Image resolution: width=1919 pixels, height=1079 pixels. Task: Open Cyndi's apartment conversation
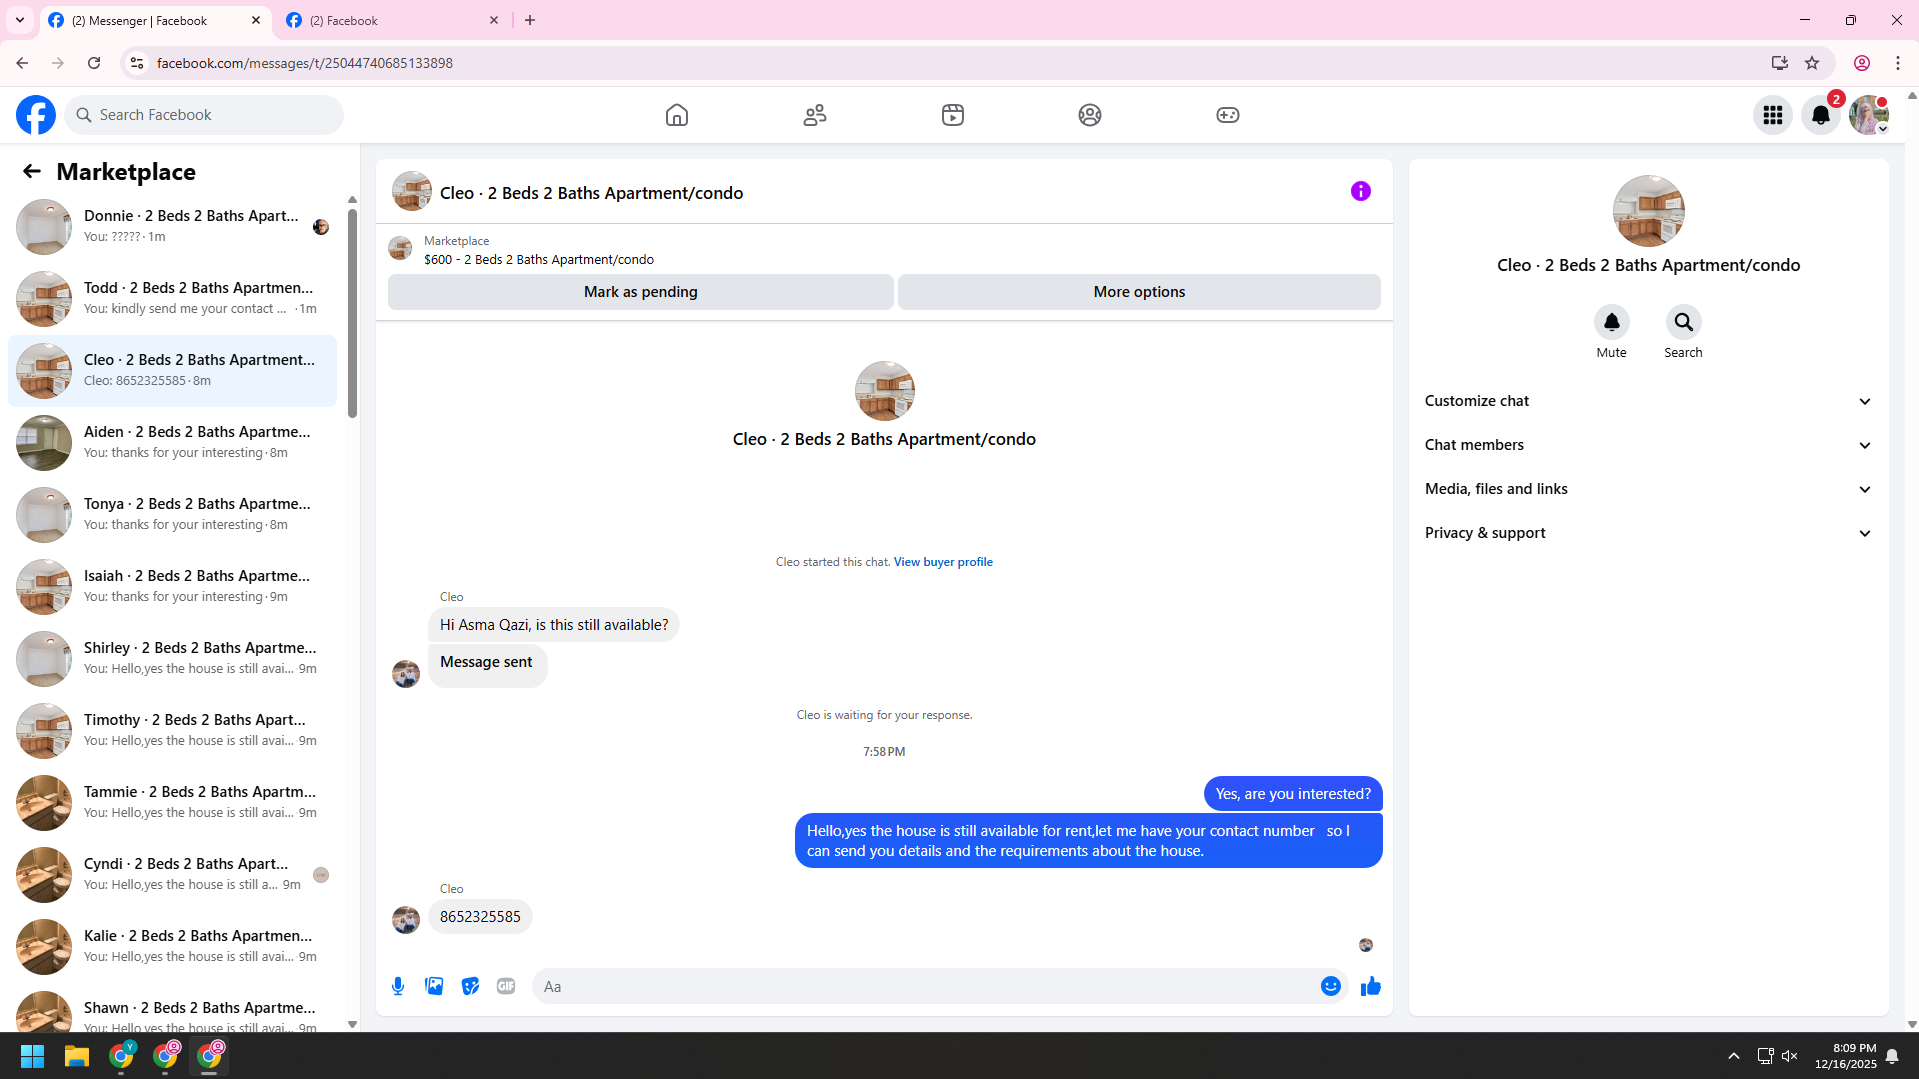(172, 874)
